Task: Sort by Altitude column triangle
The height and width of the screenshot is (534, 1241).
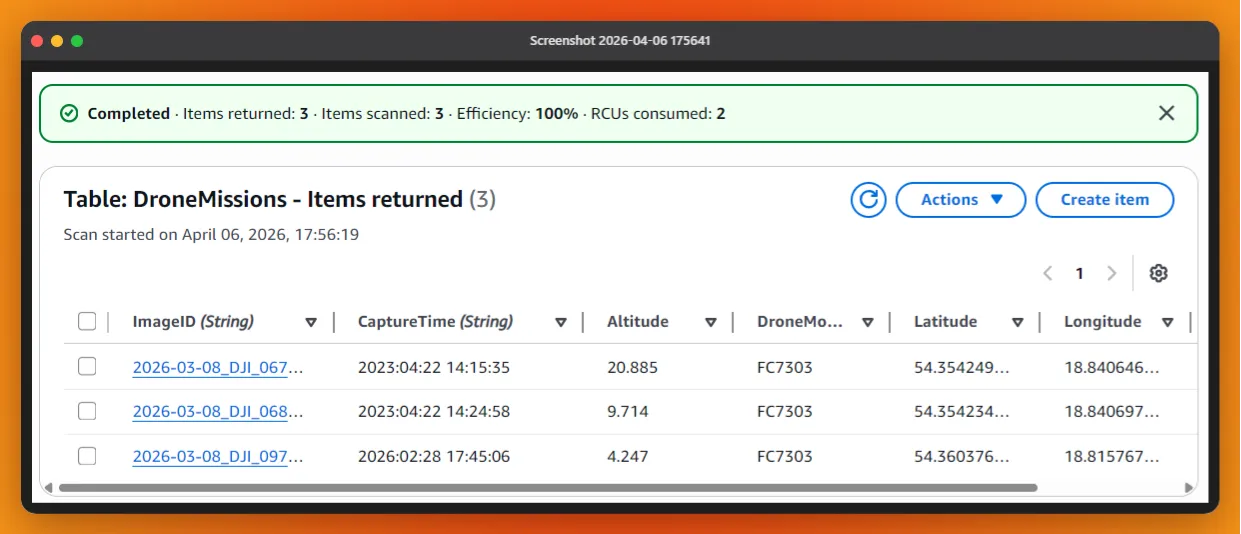Action: 711,322
